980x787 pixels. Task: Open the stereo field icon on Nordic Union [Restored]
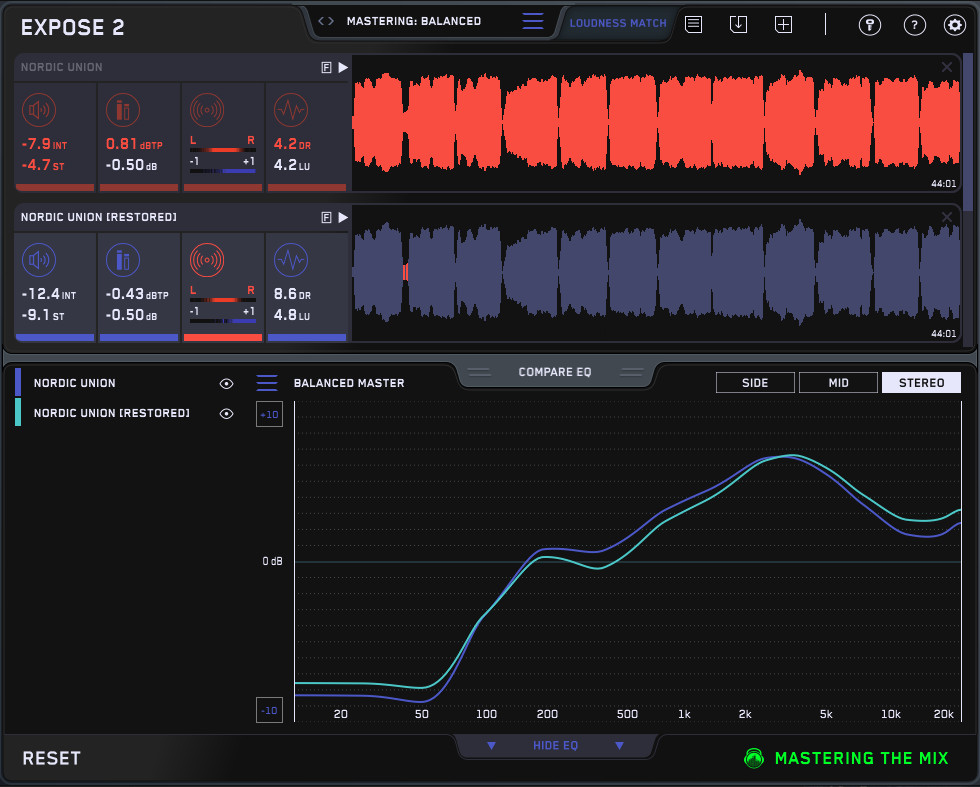pyautogui.click(x=207, y=260)
